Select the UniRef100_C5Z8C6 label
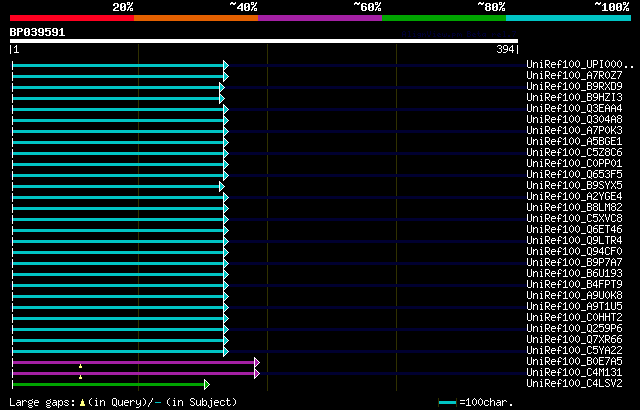This screenshot has height=410, width=640. 574,153
